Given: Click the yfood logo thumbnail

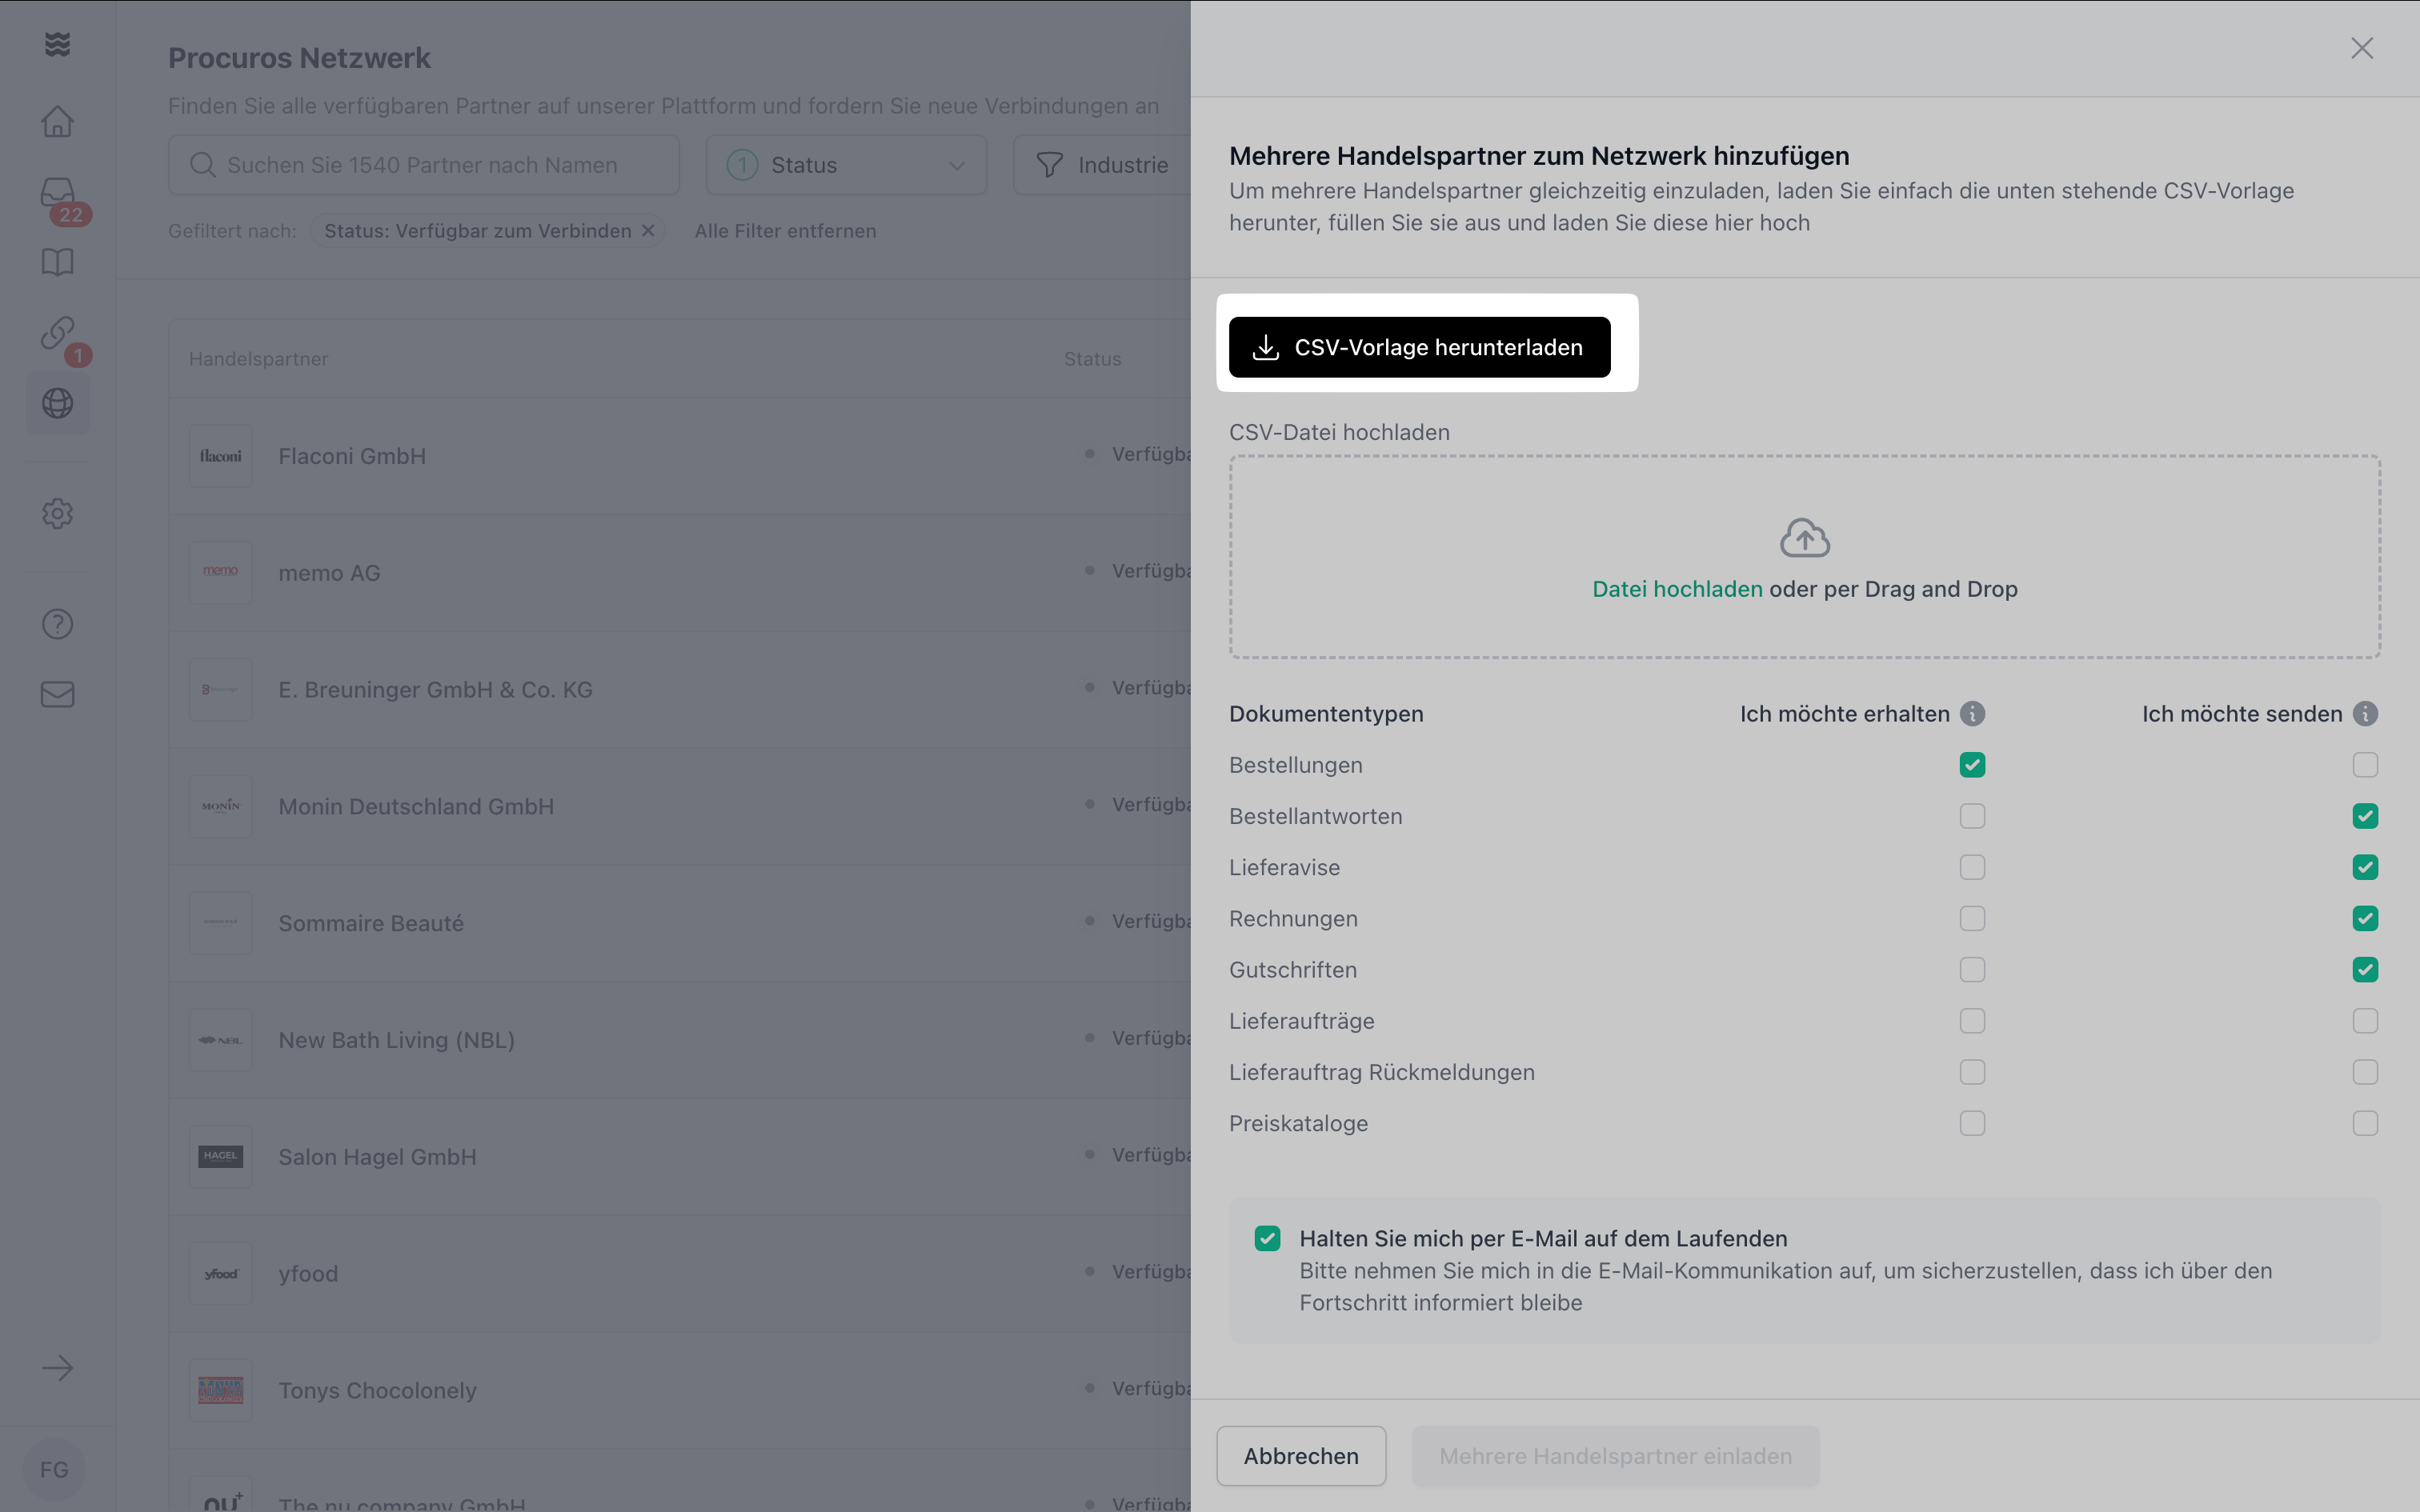Looking at the screenshot, I should coord(221,1274).
